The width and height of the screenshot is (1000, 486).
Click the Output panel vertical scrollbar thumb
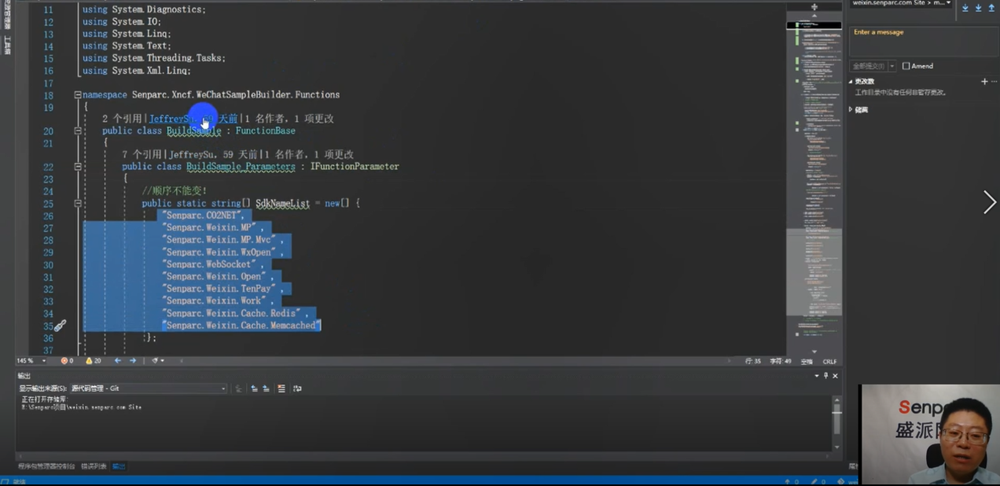click(835, 418)
